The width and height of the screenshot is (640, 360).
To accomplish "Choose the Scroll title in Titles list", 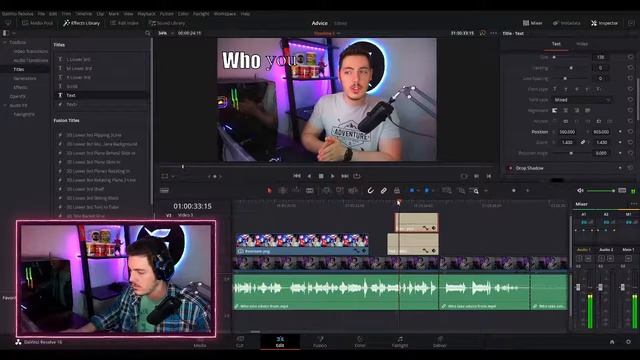I will [72, 86].
